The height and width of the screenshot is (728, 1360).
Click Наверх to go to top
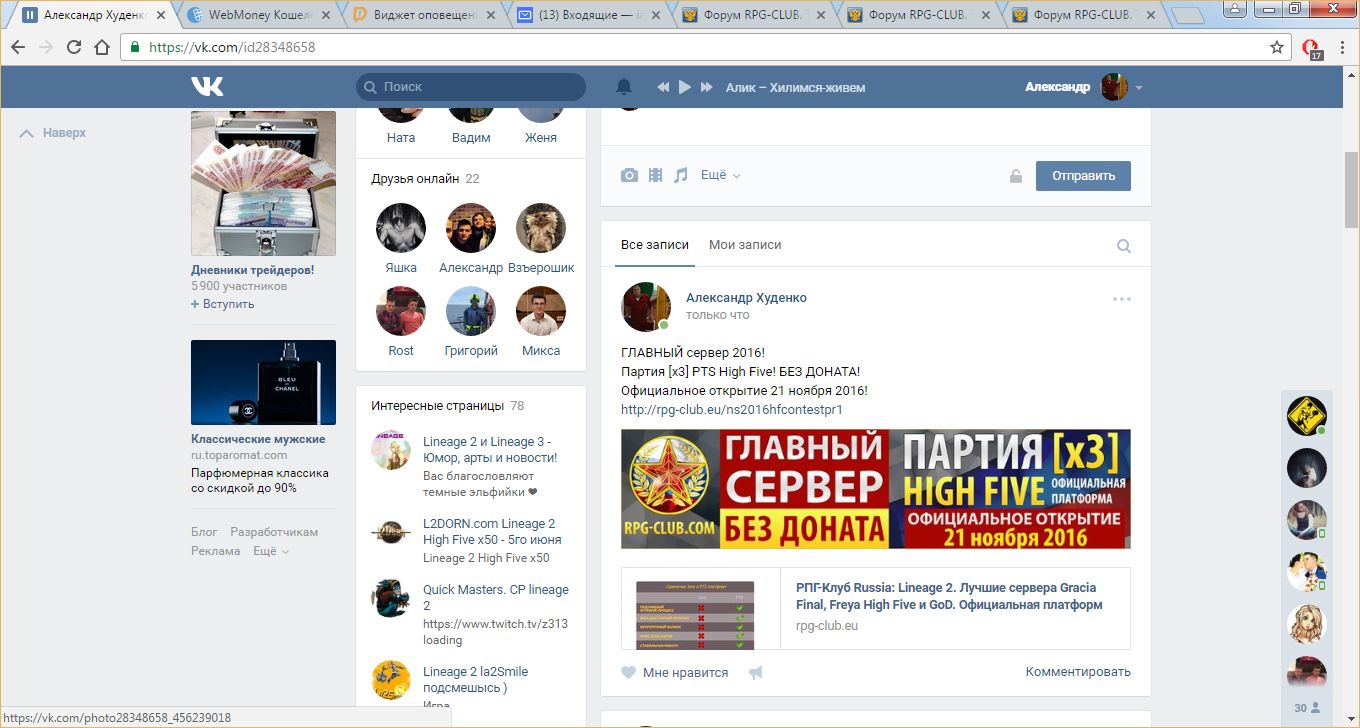coord(53,133)
